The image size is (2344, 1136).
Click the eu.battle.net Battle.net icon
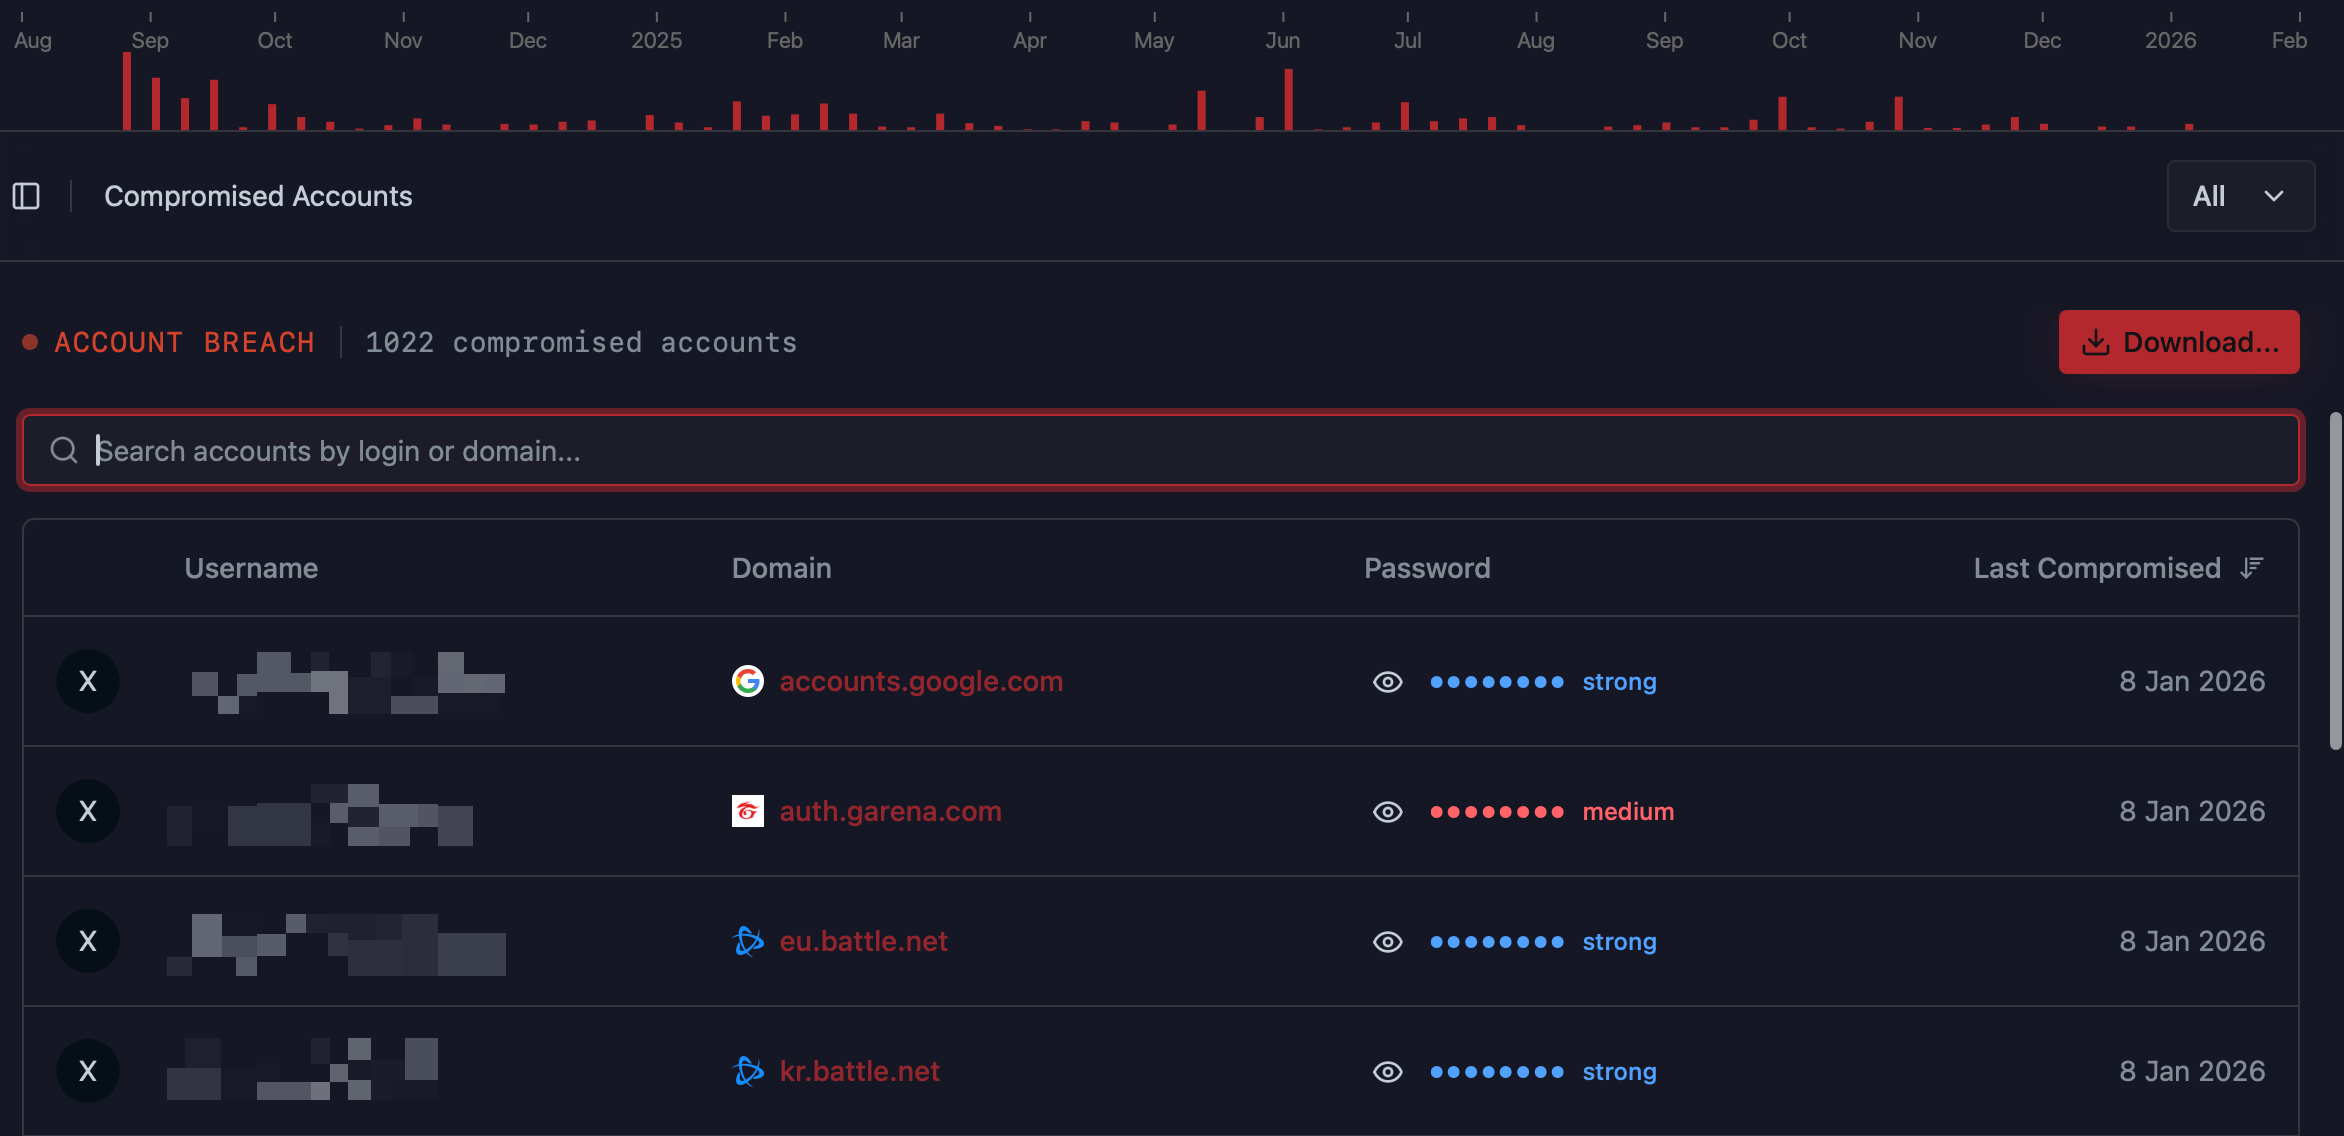[748, 941]
